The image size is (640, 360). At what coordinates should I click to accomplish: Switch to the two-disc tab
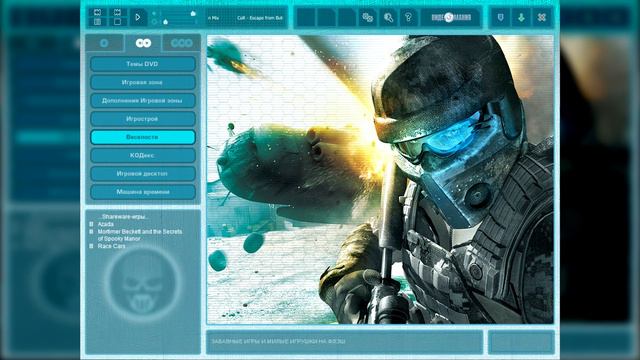coord(143,43)
